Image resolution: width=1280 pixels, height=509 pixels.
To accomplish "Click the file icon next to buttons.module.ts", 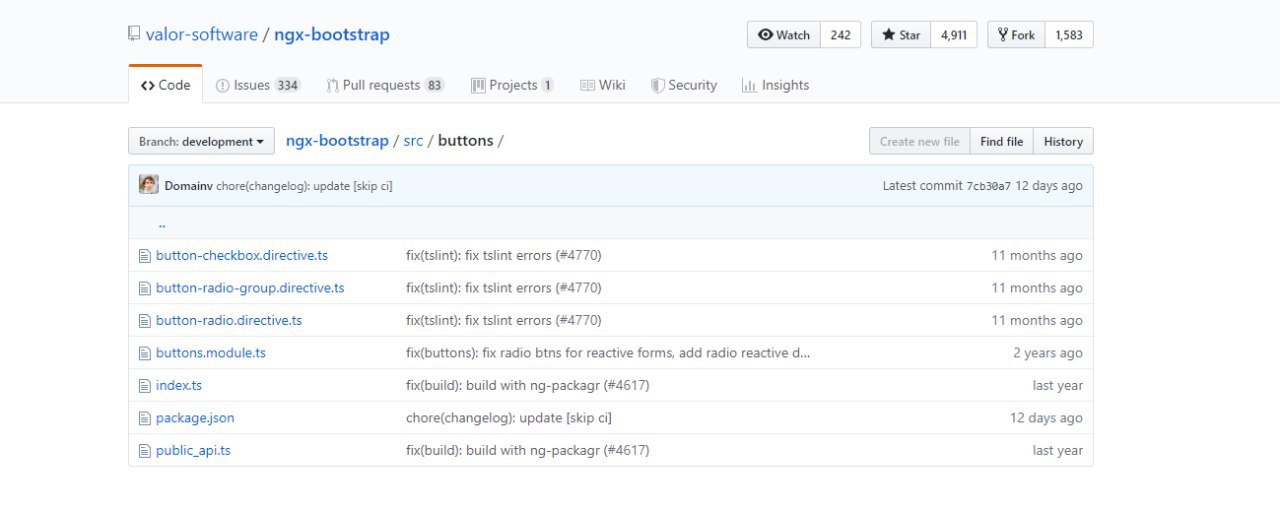I will (144, 353).
